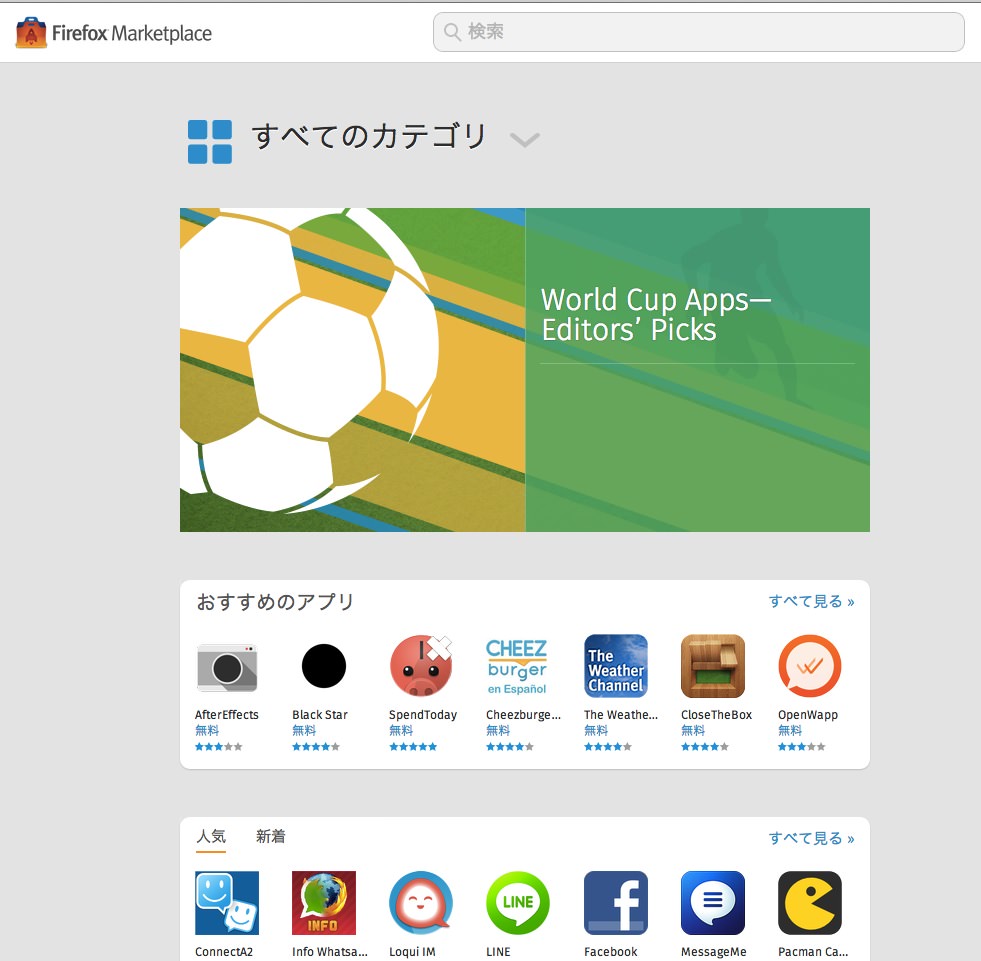Open the ConnectA2 chat faces icon
Image resolution: width=981 pixels, height=961 pixels.
[226, 903]
